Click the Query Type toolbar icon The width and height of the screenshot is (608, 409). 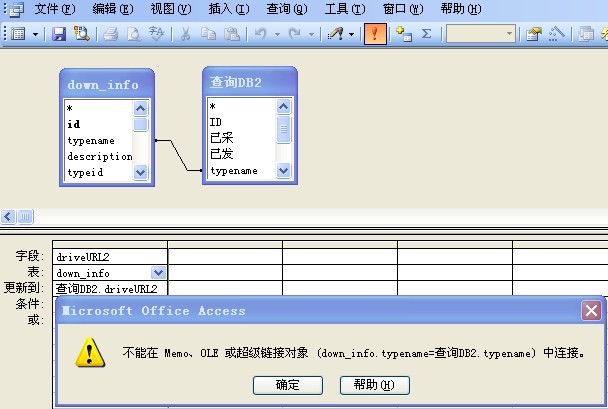(x=335, y=34)
